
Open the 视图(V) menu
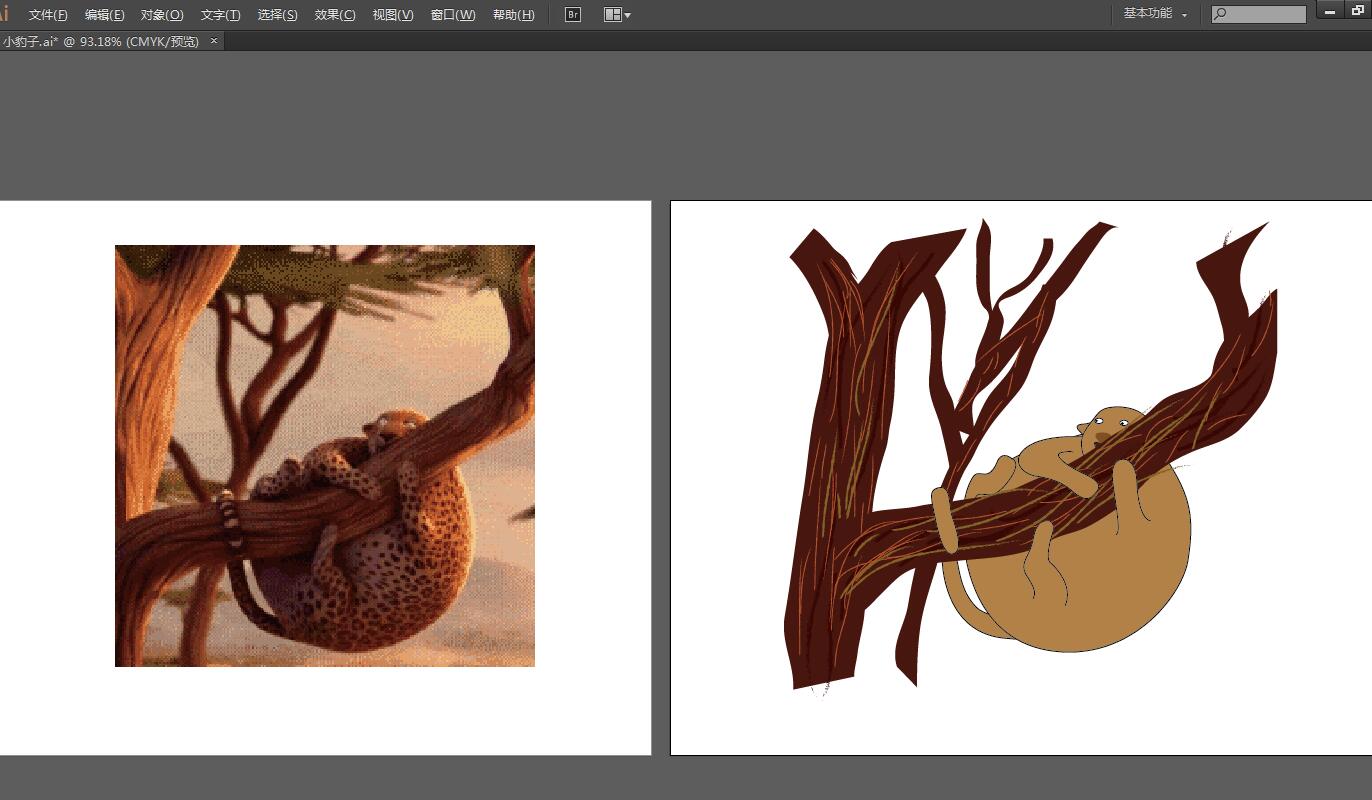tap(393, 15)
